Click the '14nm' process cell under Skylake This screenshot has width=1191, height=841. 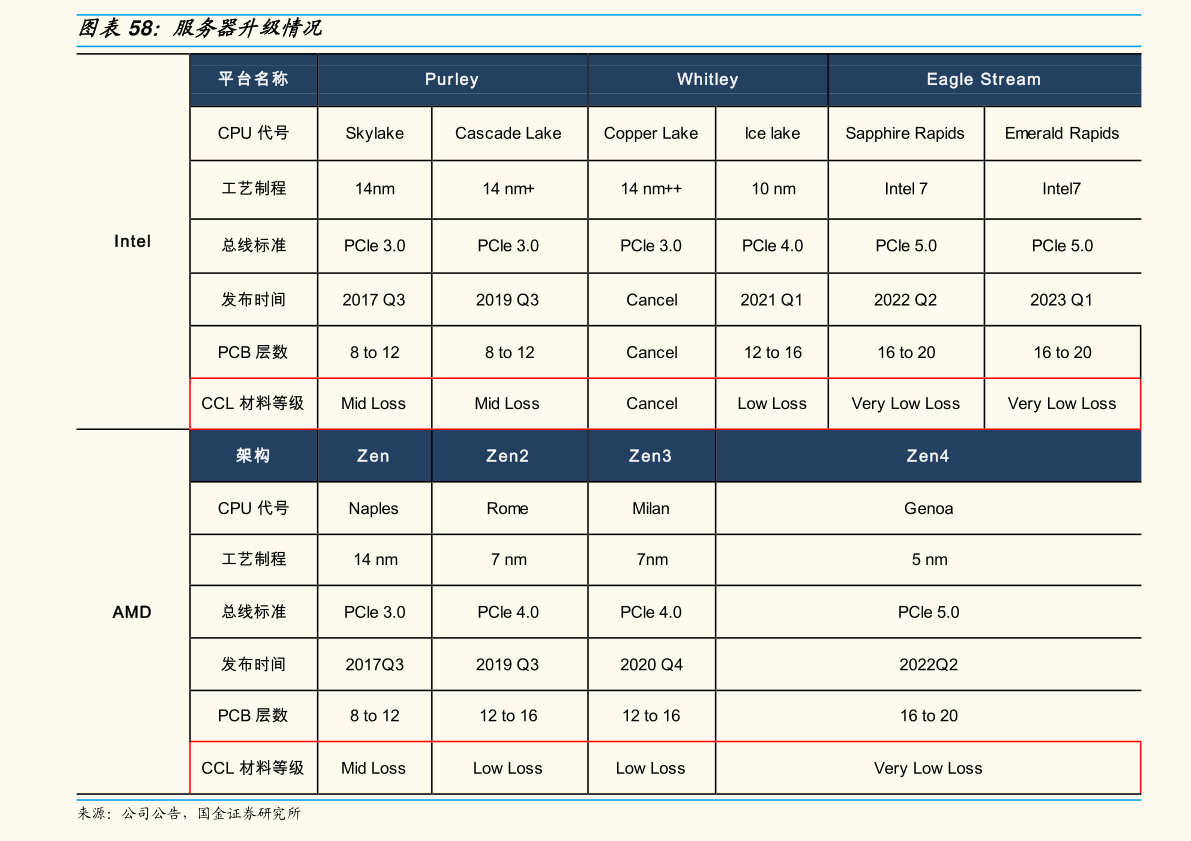(374, 189)
